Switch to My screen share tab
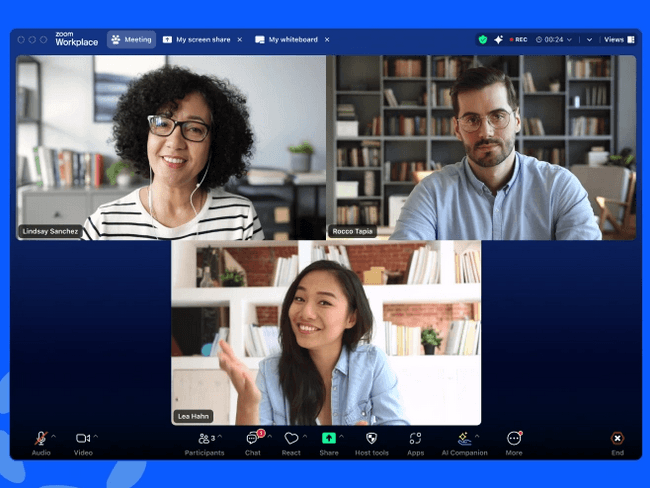Viewport: 650px width, 488px height. 196,39
